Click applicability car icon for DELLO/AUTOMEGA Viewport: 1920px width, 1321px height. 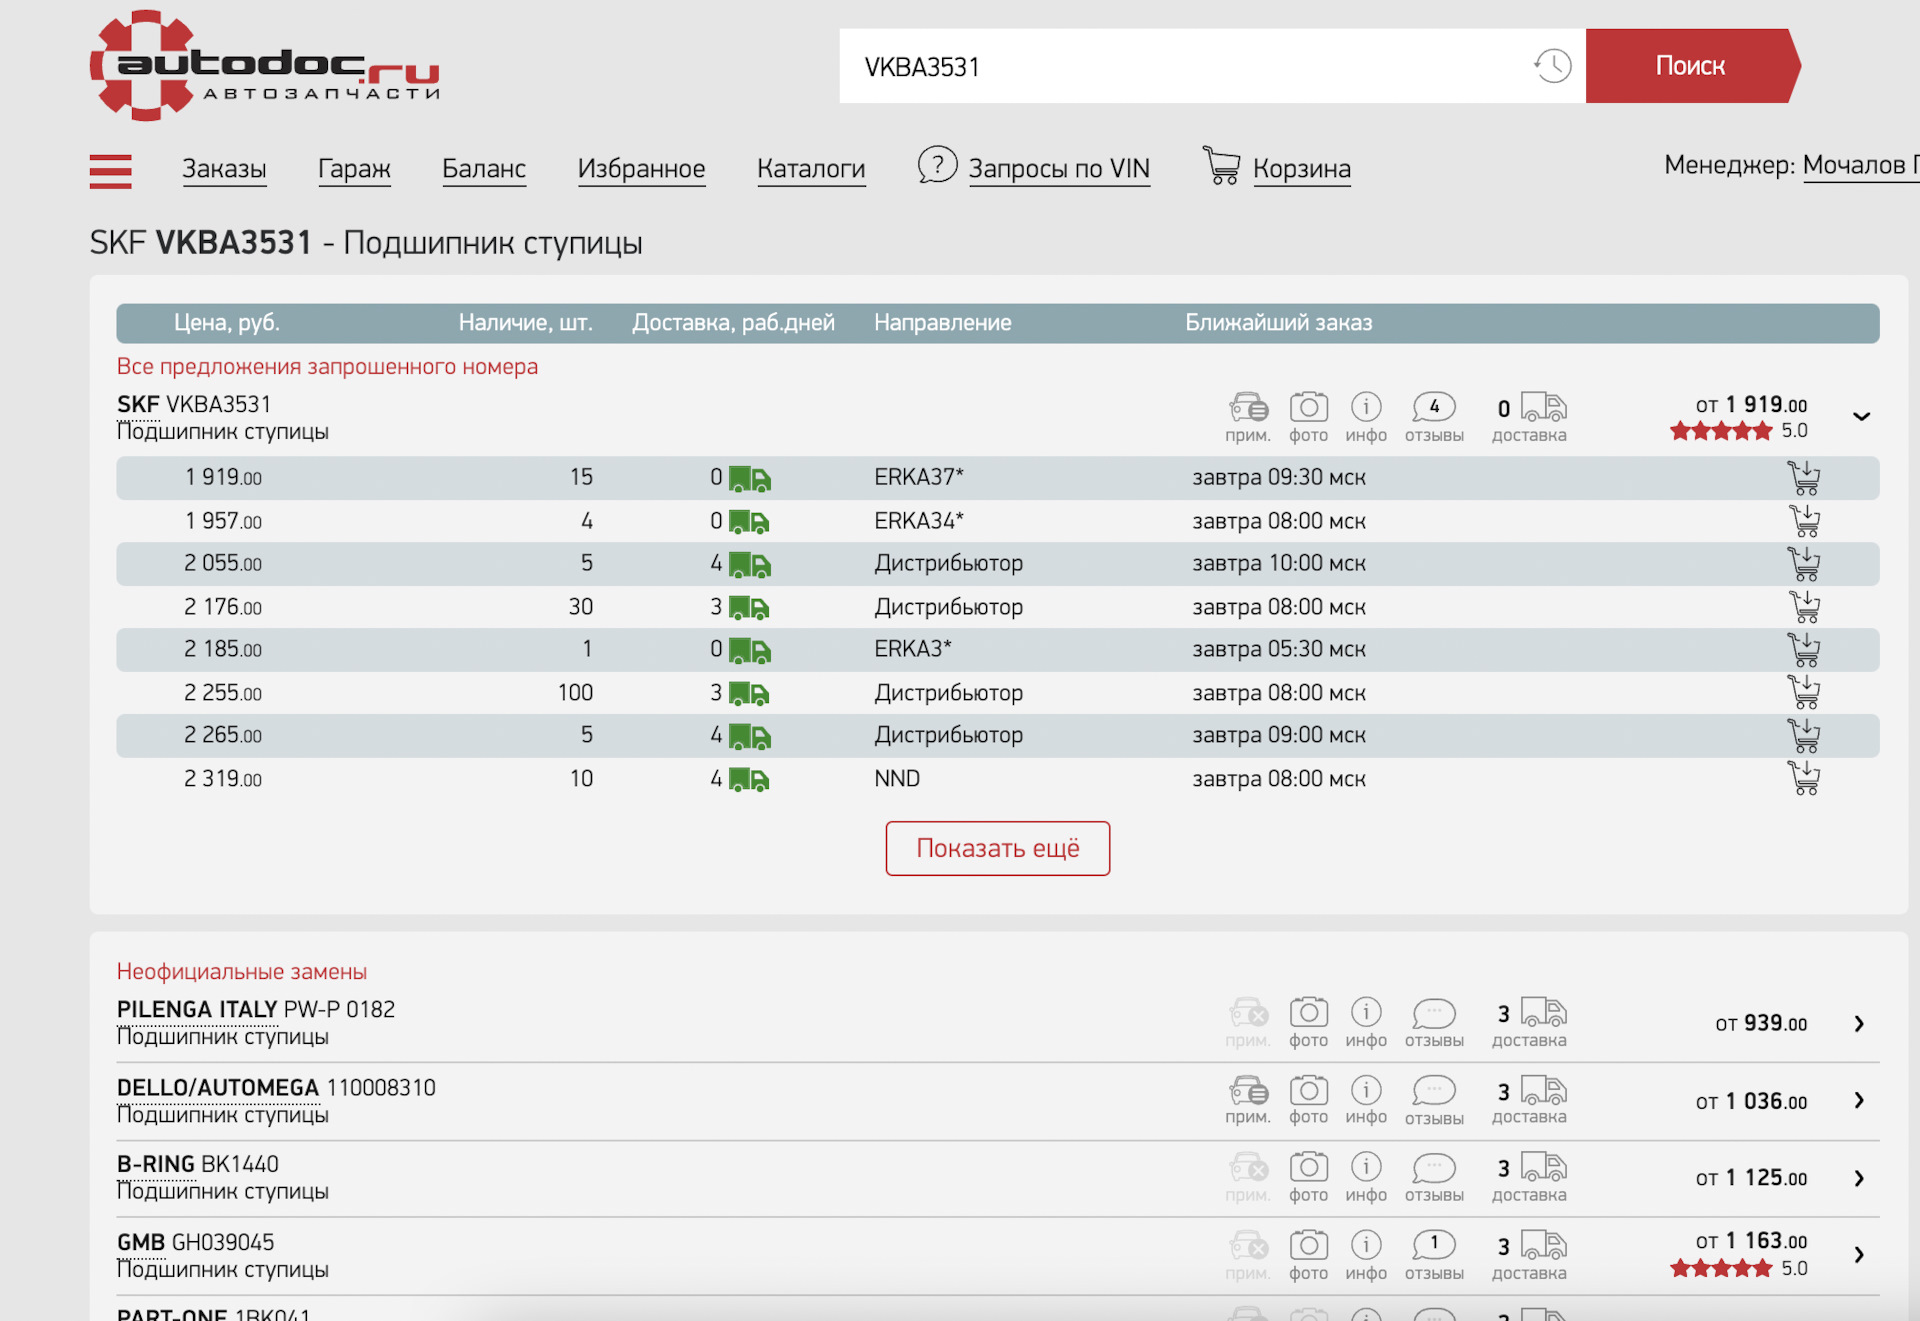[1248, 1091]
